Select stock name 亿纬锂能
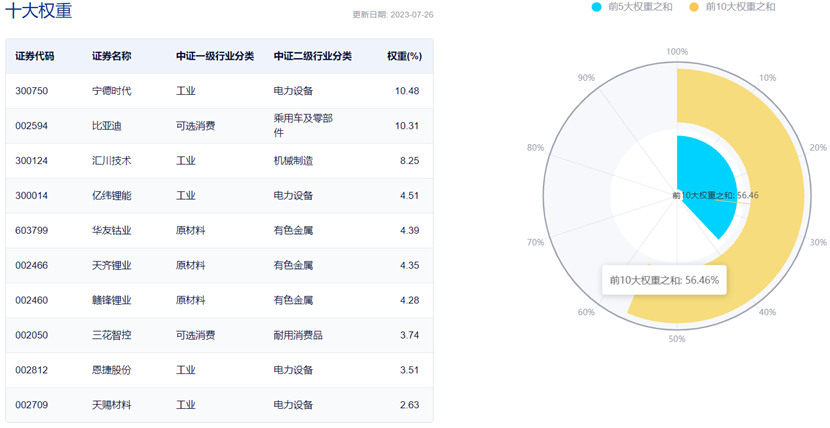Screen dimensions: 830x428 [112, 196]
